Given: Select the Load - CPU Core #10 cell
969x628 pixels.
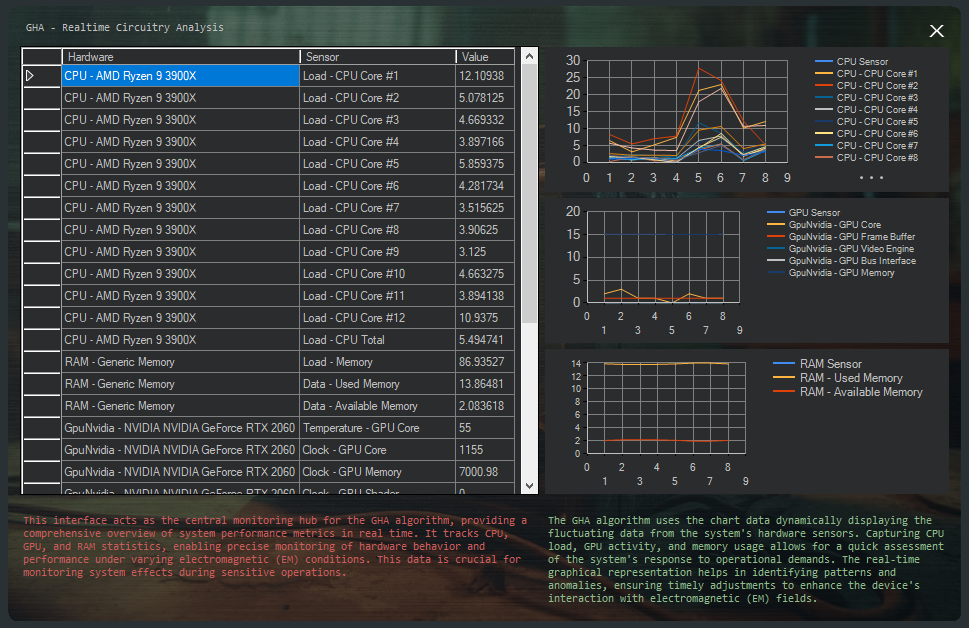Looking at the screenshot, I should [378, 274].
